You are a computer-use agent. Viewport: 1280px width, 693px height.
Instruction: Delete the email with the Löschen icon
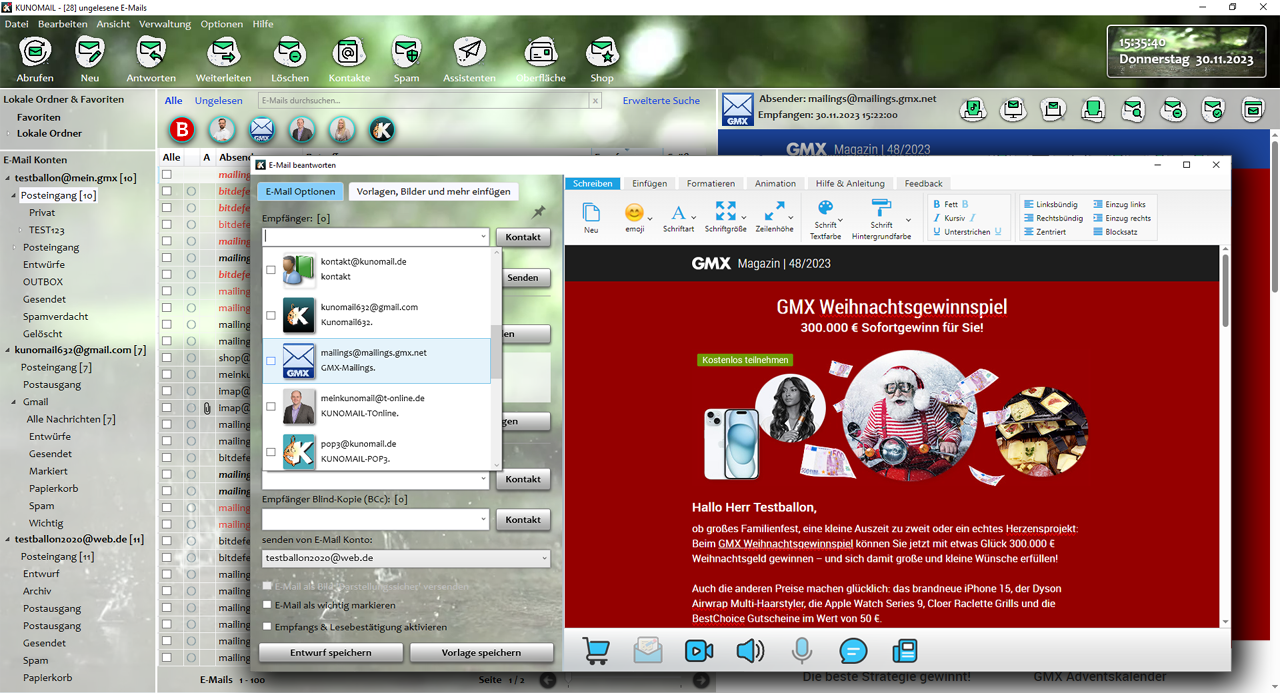(290, 51)
